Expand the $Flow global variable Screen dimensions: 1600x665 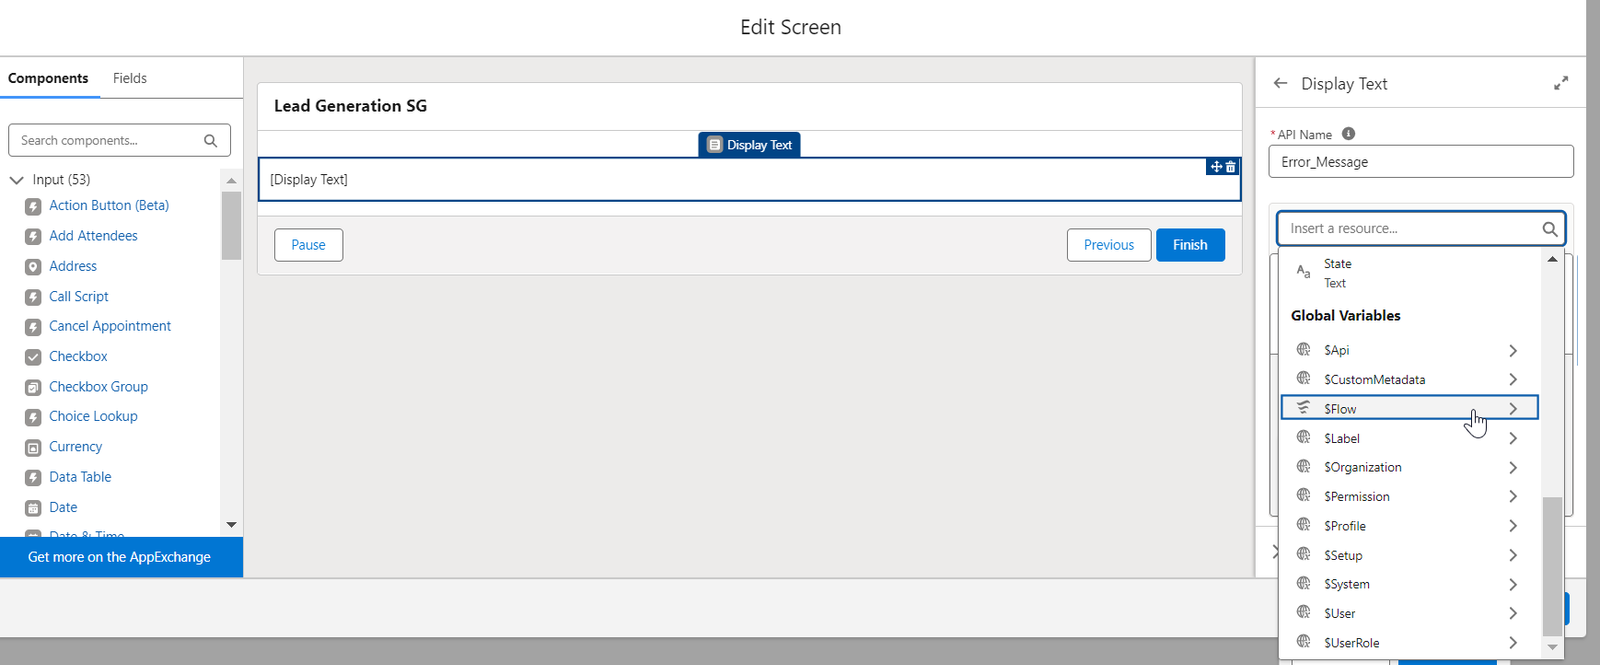coord(1512,409)
